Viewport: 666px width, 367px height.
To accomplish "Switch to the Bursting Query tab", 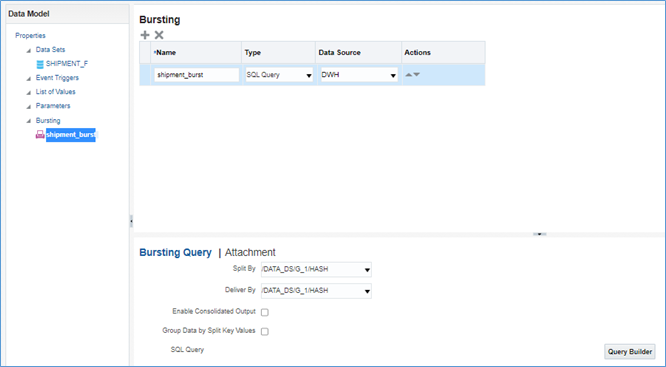I will tap(175, 252).
